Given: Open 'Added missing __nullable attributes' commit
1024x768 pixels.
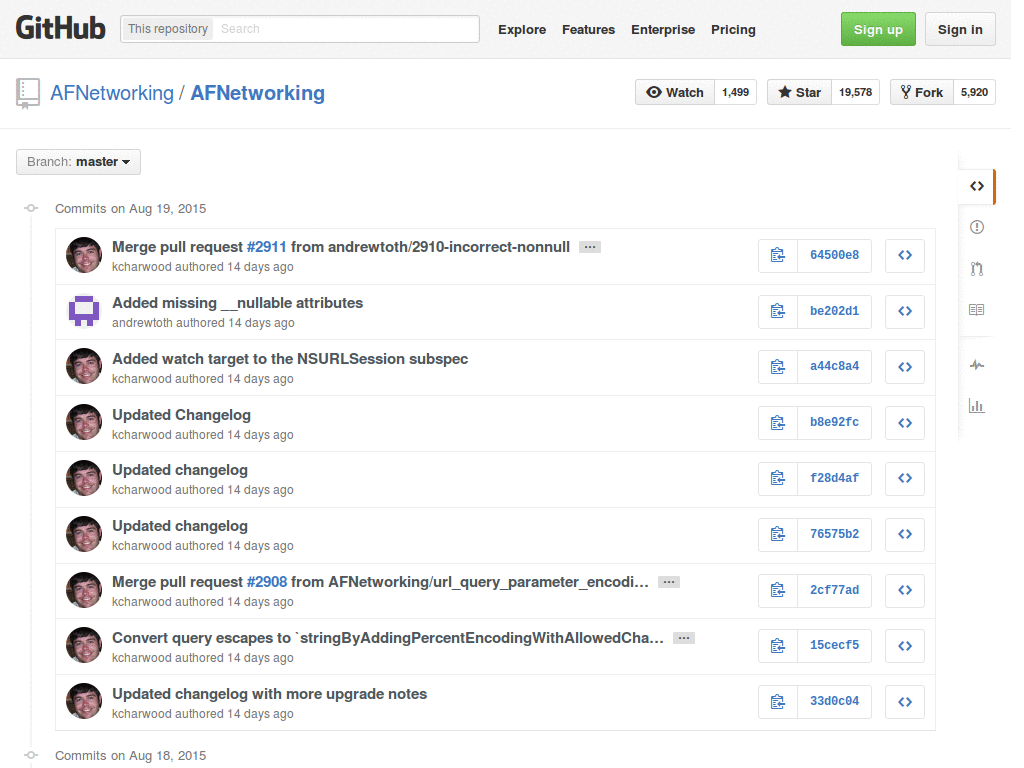Looking at the screenshot, I should pyautogui.click(x=238, y=303).
